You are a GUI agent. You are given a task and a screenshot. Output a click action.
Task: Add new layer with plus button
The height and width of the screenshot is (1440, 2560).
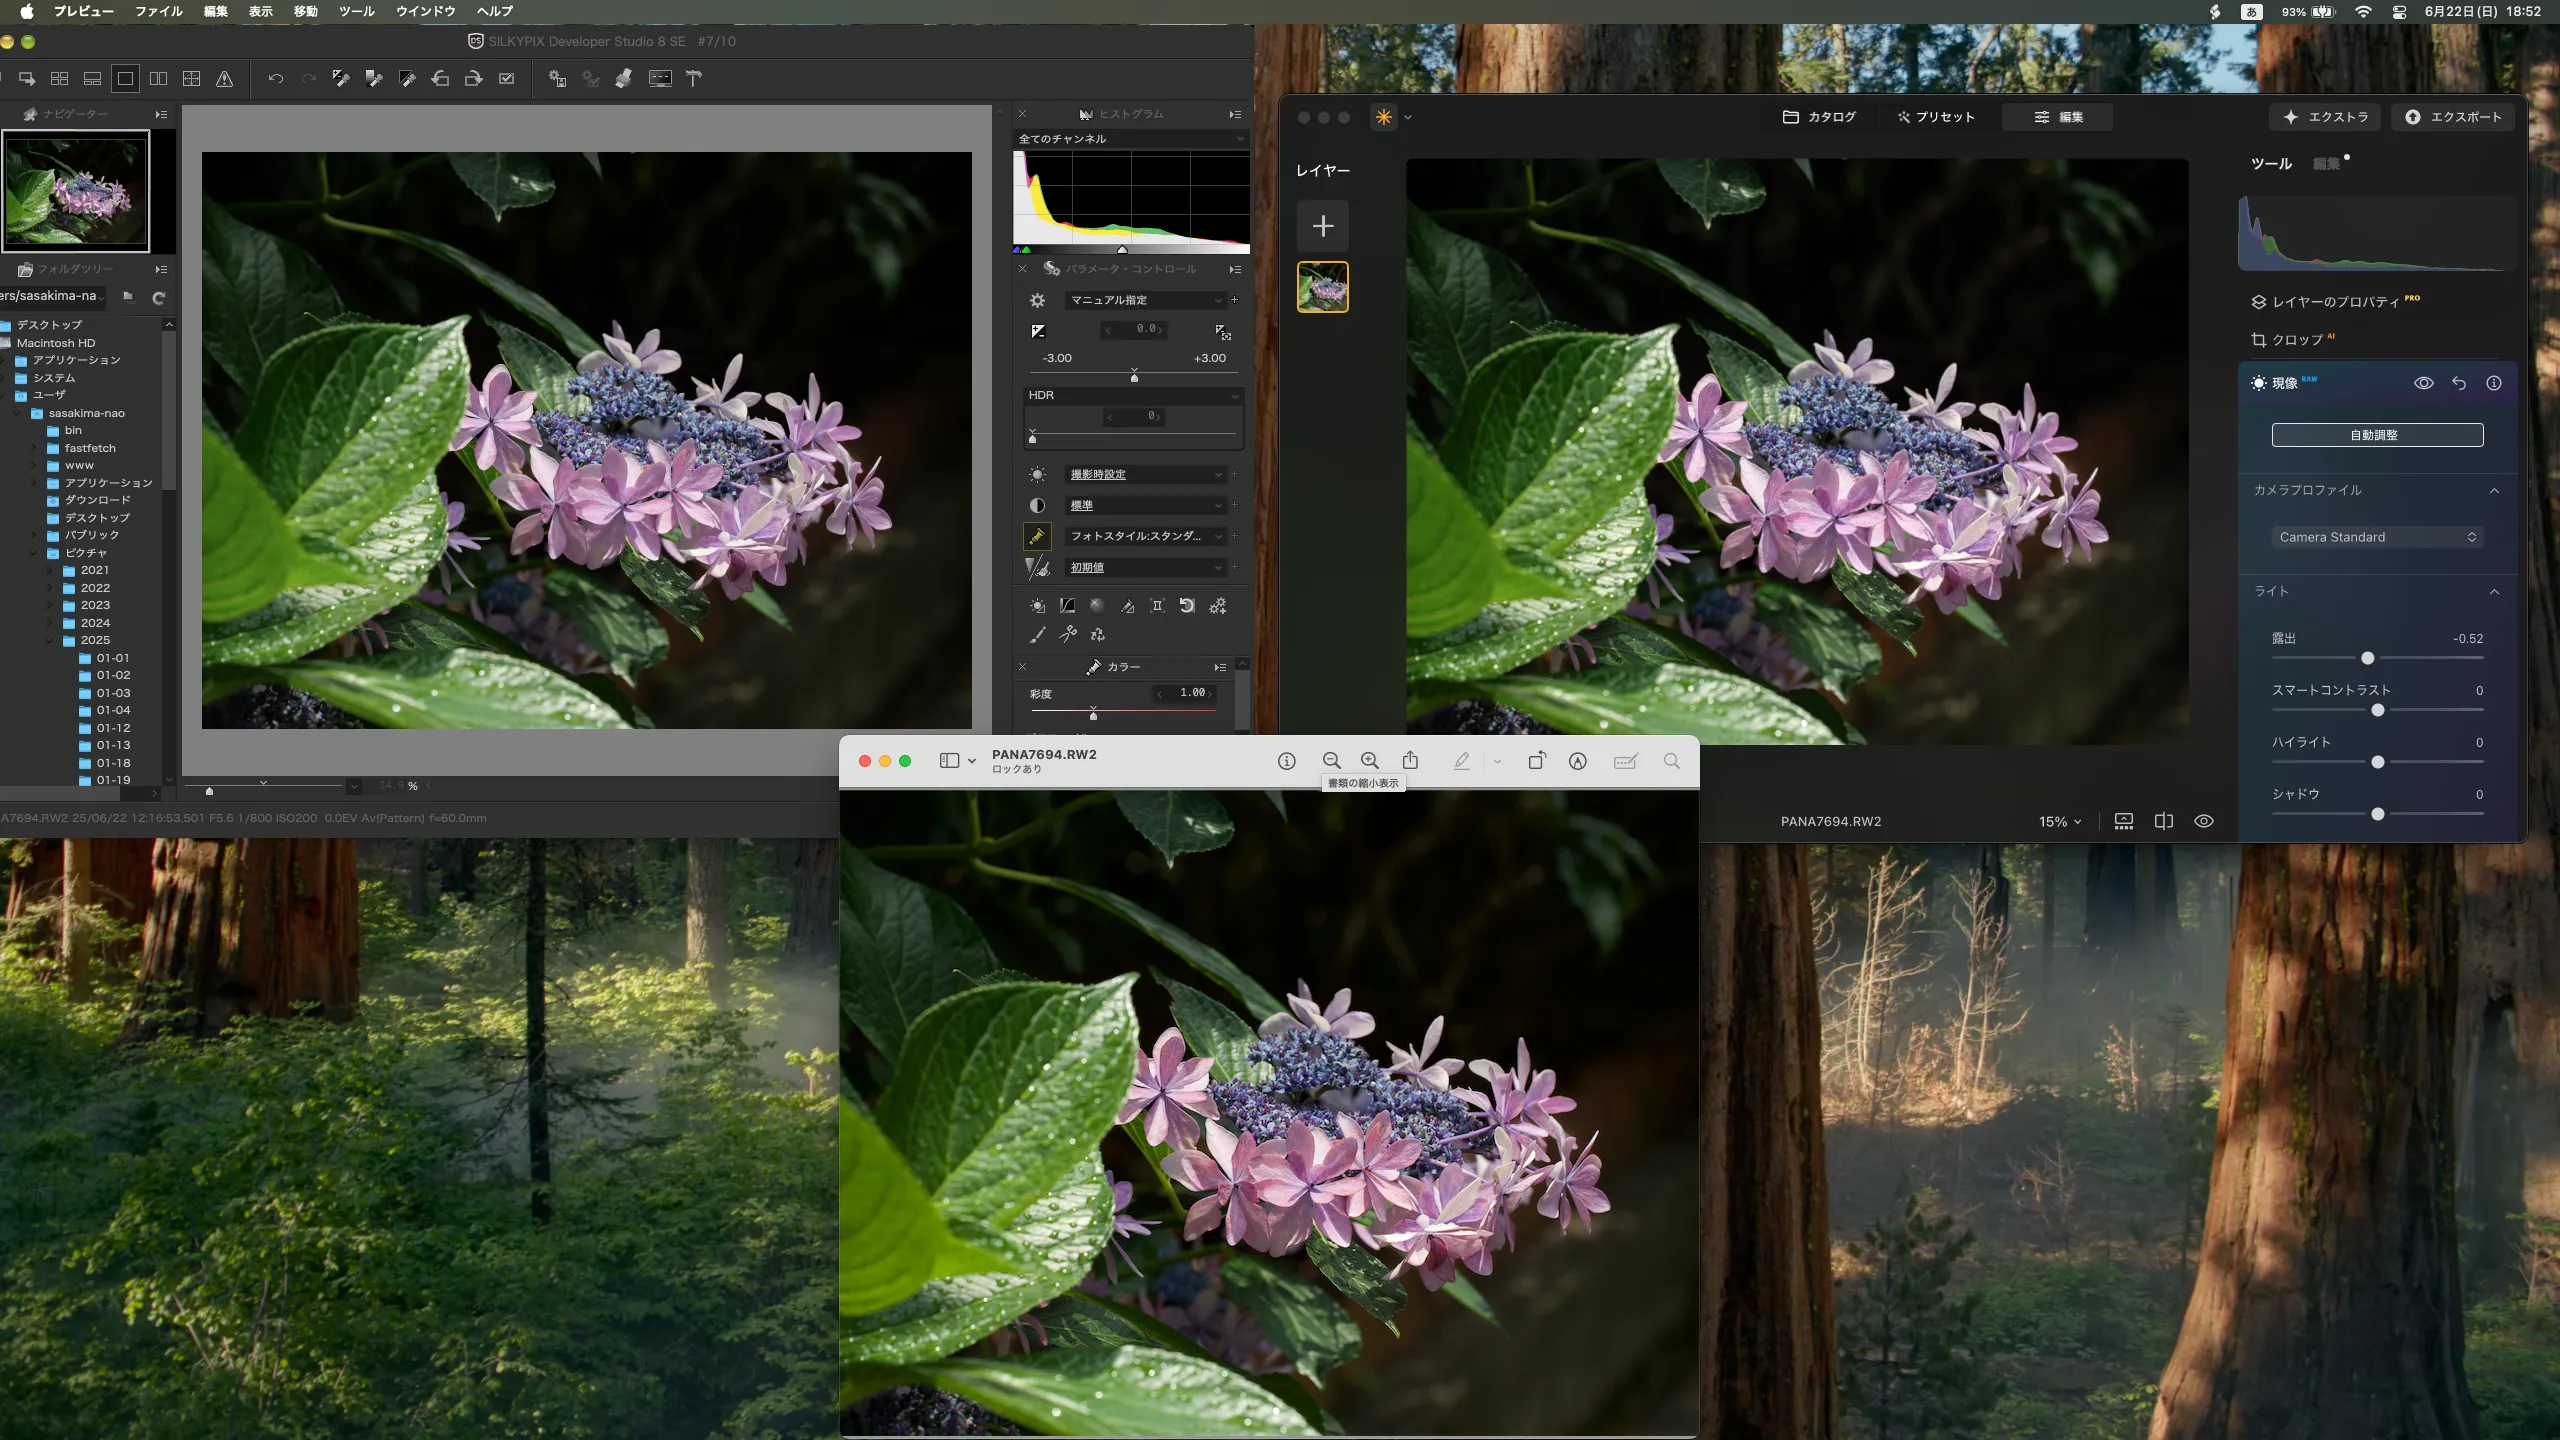pyautogui.click(x=1322, y=226)
